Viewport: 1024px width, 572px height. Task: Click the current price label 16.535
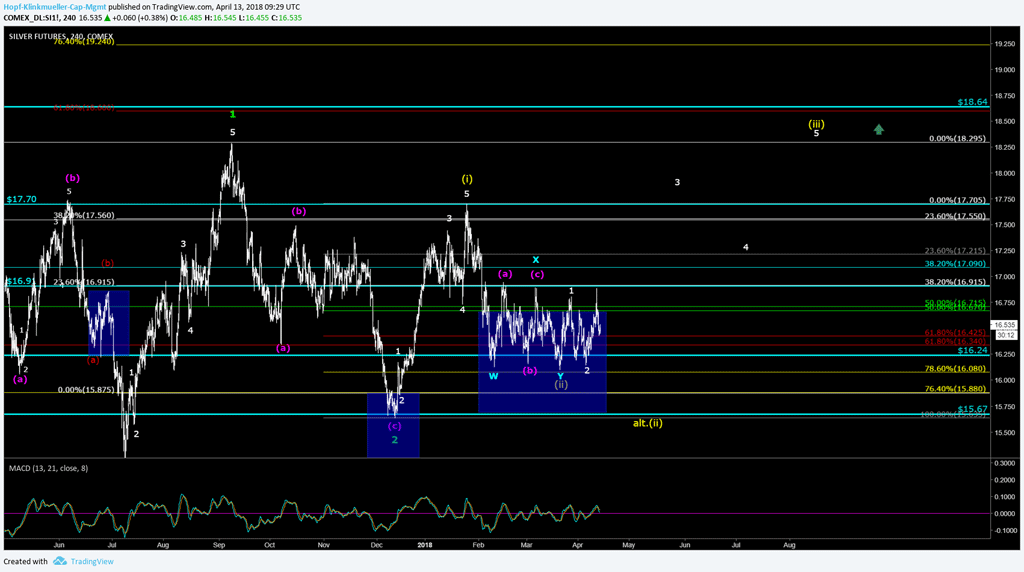[1003, 325]
